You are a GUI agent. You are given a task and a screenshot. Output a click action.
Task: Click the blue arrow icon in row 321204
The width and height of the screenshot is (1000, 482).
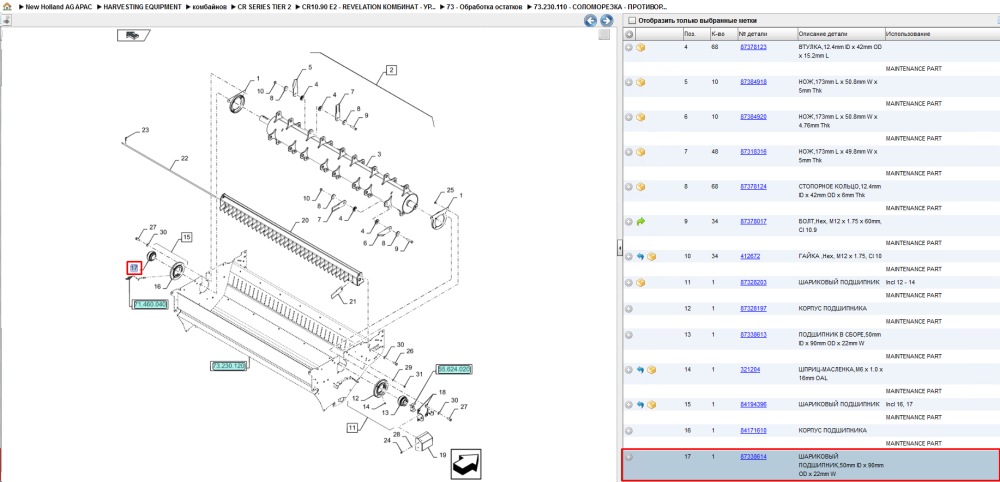click(641, 370)
